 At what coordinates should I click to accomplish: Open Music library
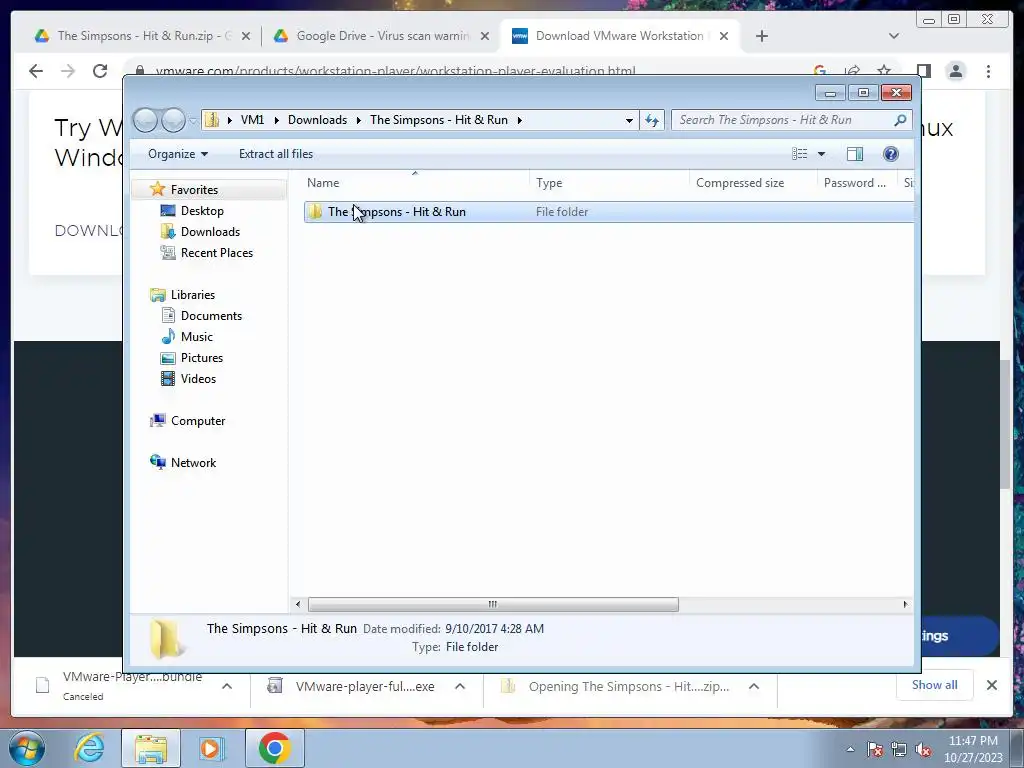coord(197,337)
